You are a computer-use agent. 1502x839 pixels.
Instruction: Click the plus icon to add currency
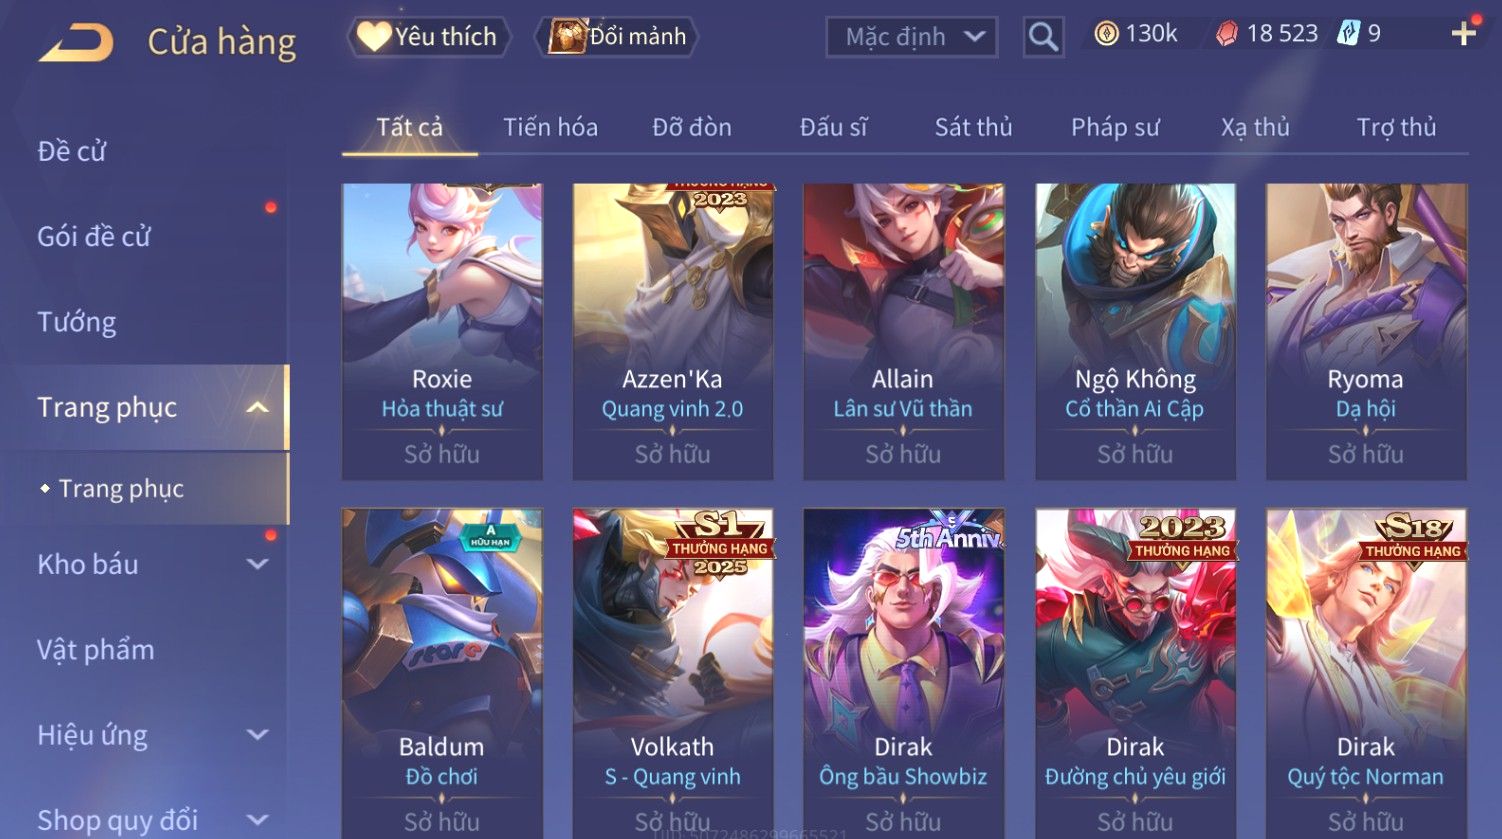pos(1464,34)
